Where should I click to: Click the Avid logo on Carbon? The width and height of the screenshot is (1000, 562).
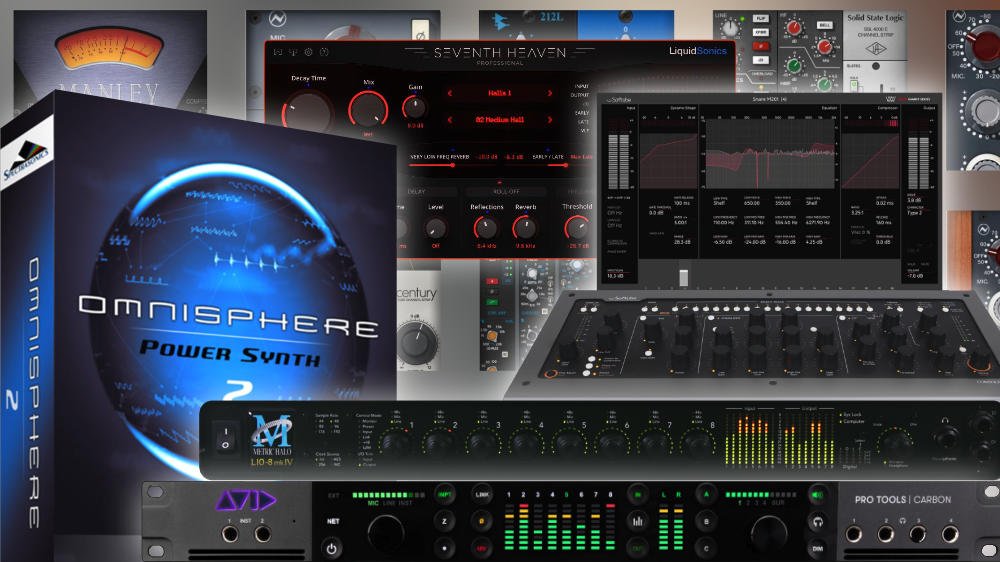click(246, 501)
